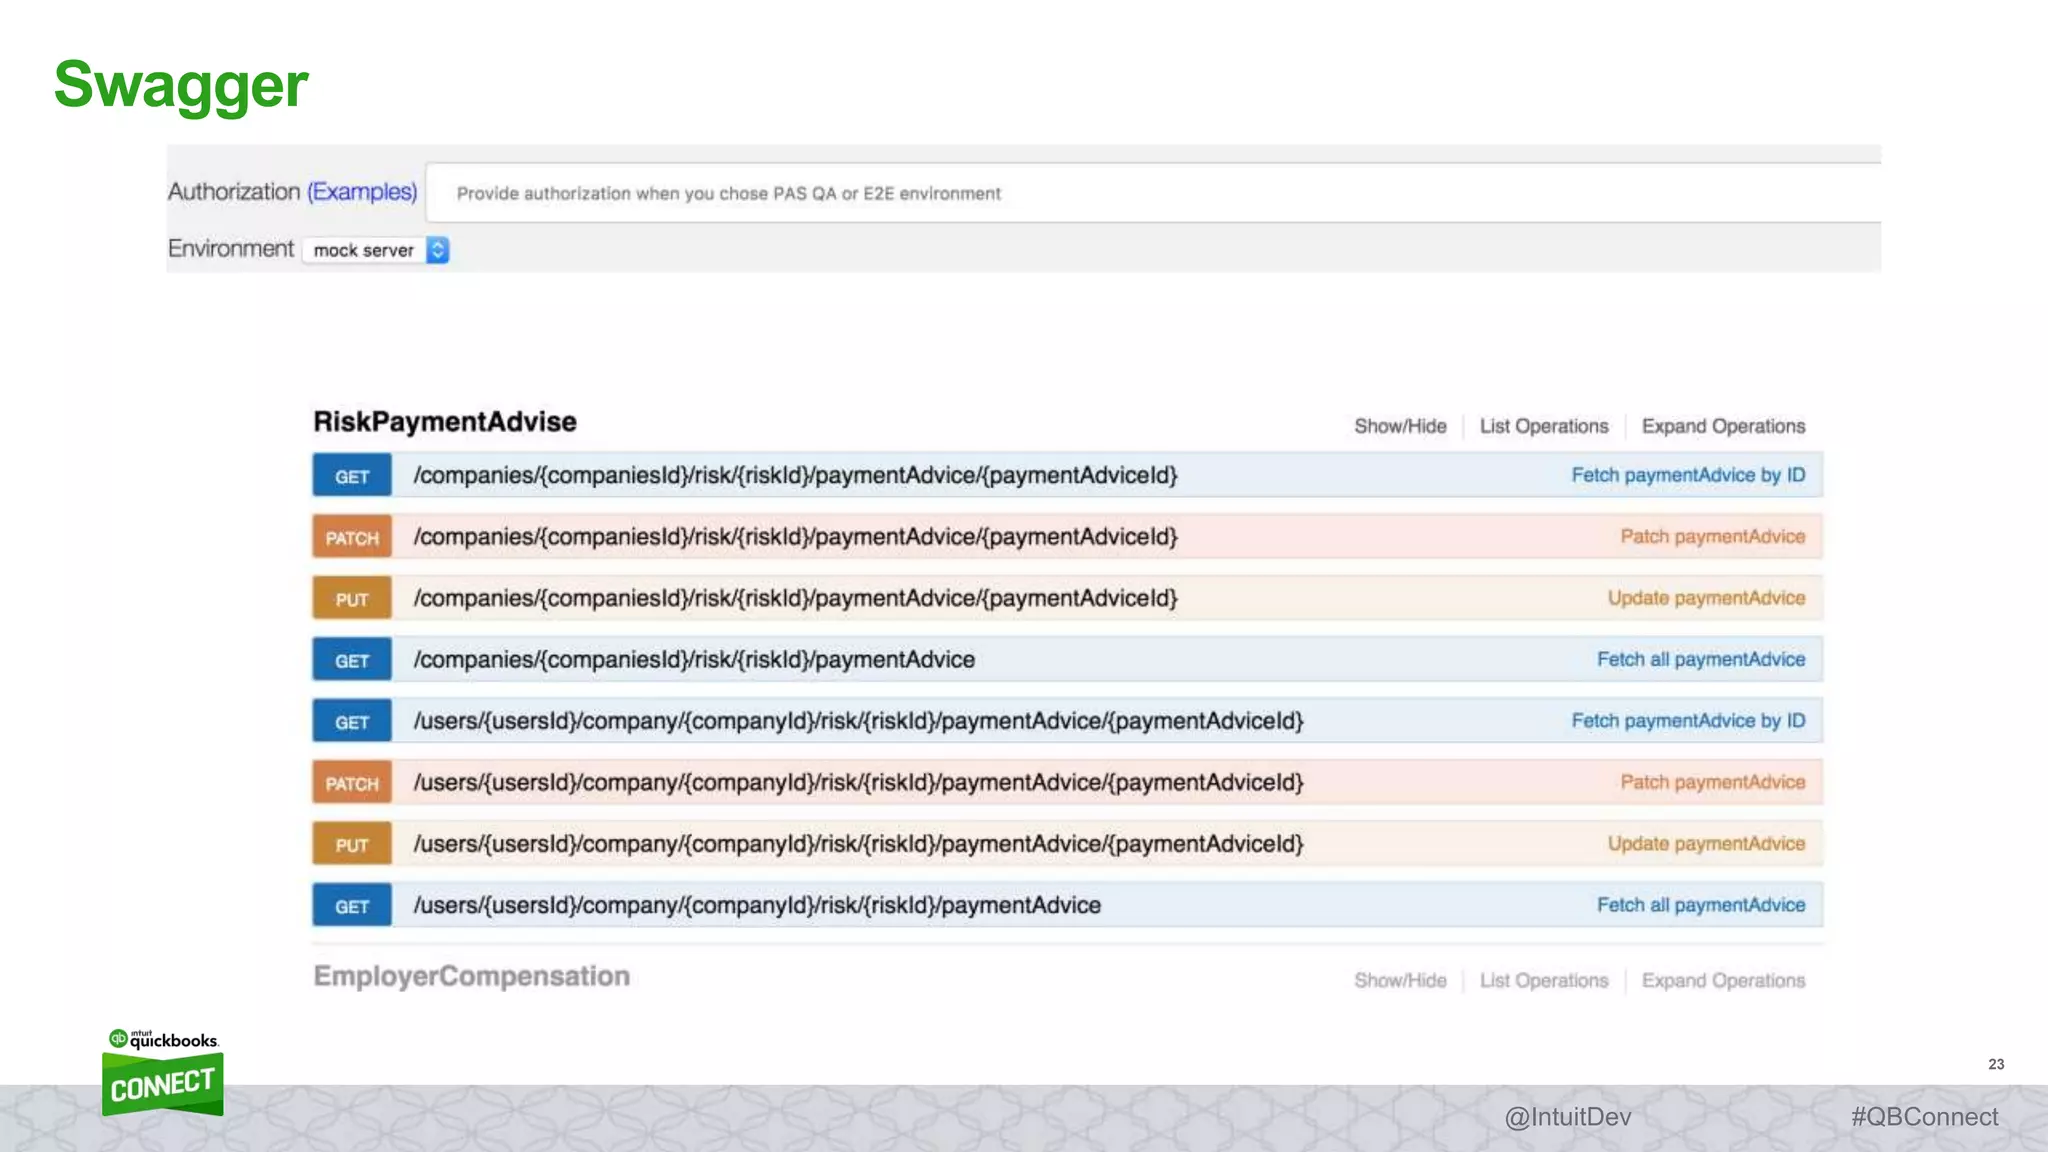Open the users GET paymentAdviceId endpoint path
Screen dimensions: 2048x1152
pyautogui.click(x=858, y=721)
